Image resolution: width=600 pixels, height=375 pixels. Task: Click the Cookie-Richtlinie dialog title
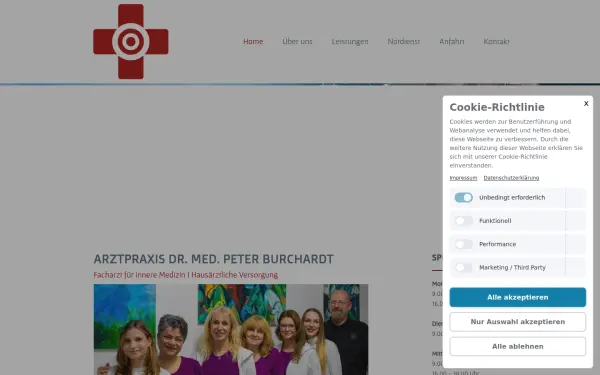click(497, 107)
